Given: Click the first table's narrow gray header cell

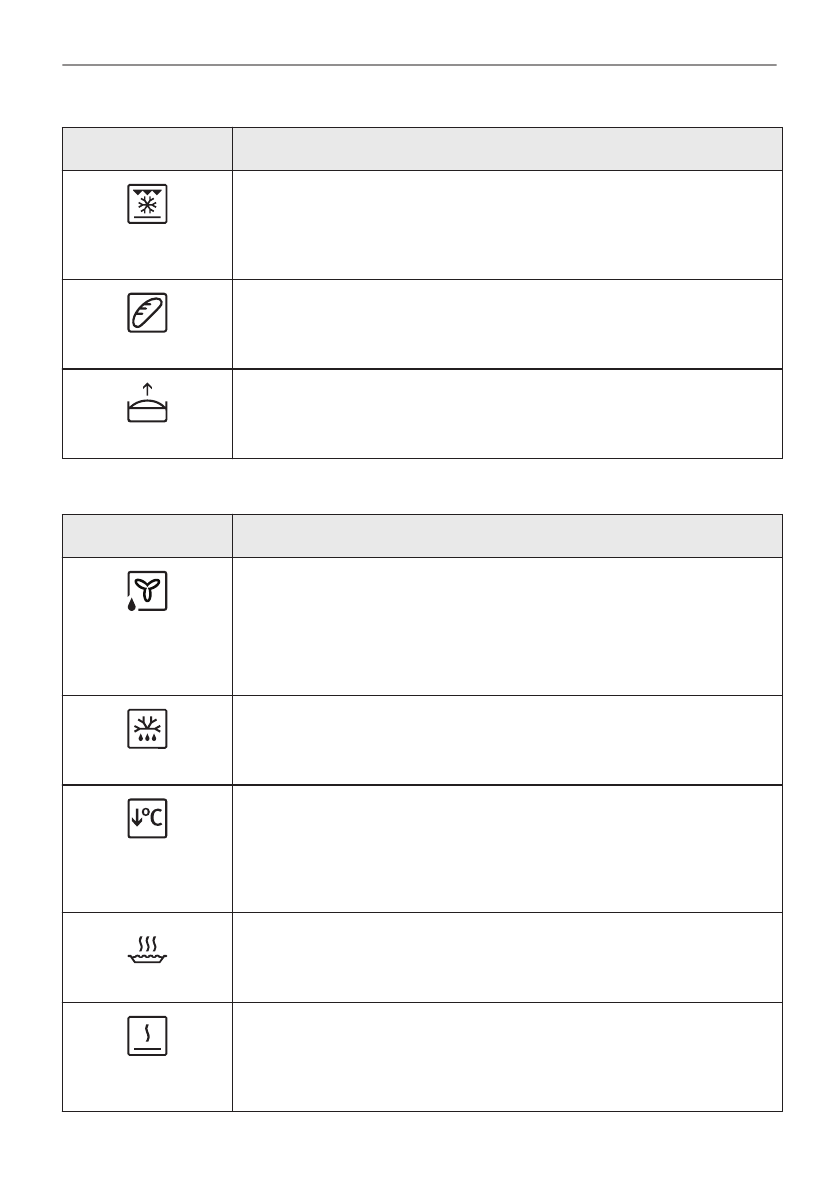Looking at the screenshot, I should pos(147,149).
